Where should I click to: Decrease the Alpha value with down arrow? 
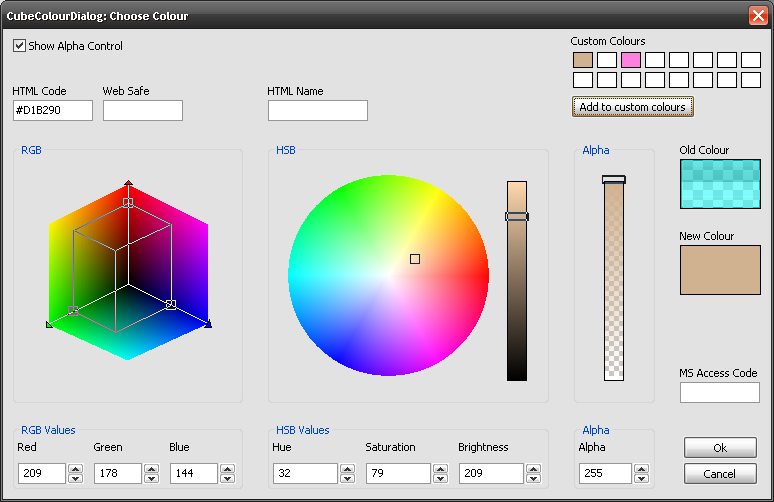[641, 478]
